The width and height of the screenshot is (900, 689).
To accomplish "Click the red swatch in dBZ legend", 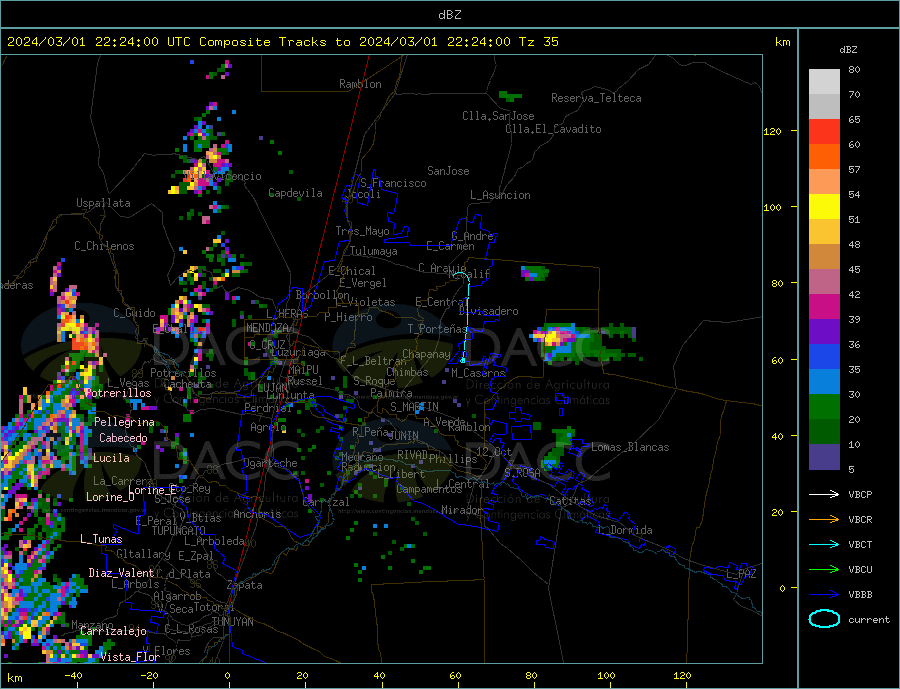I will click(x=824, y=132).
